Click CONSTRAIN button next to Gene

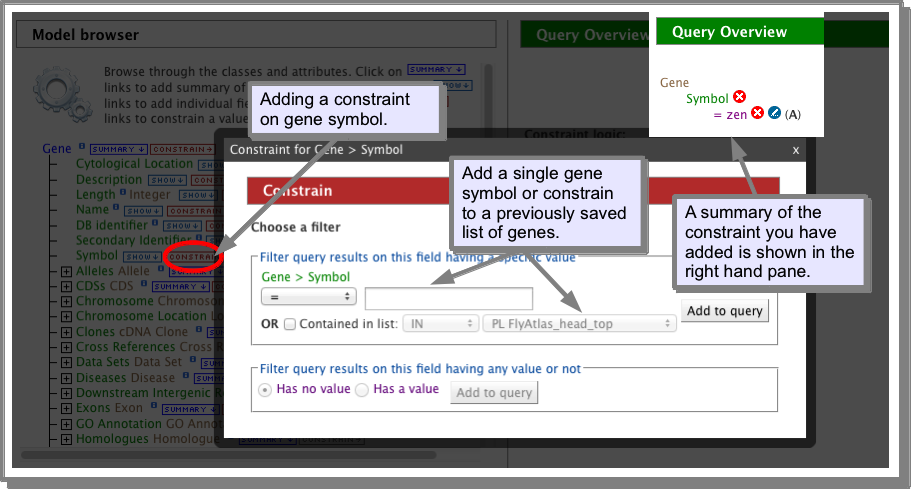[x=181, y=149]
